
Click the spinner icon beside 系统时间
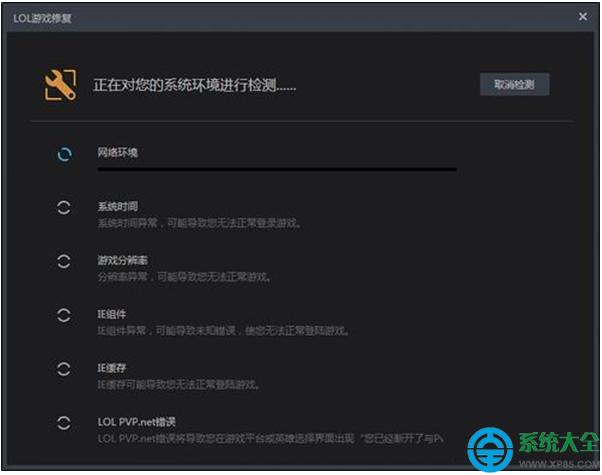(63, 207)
